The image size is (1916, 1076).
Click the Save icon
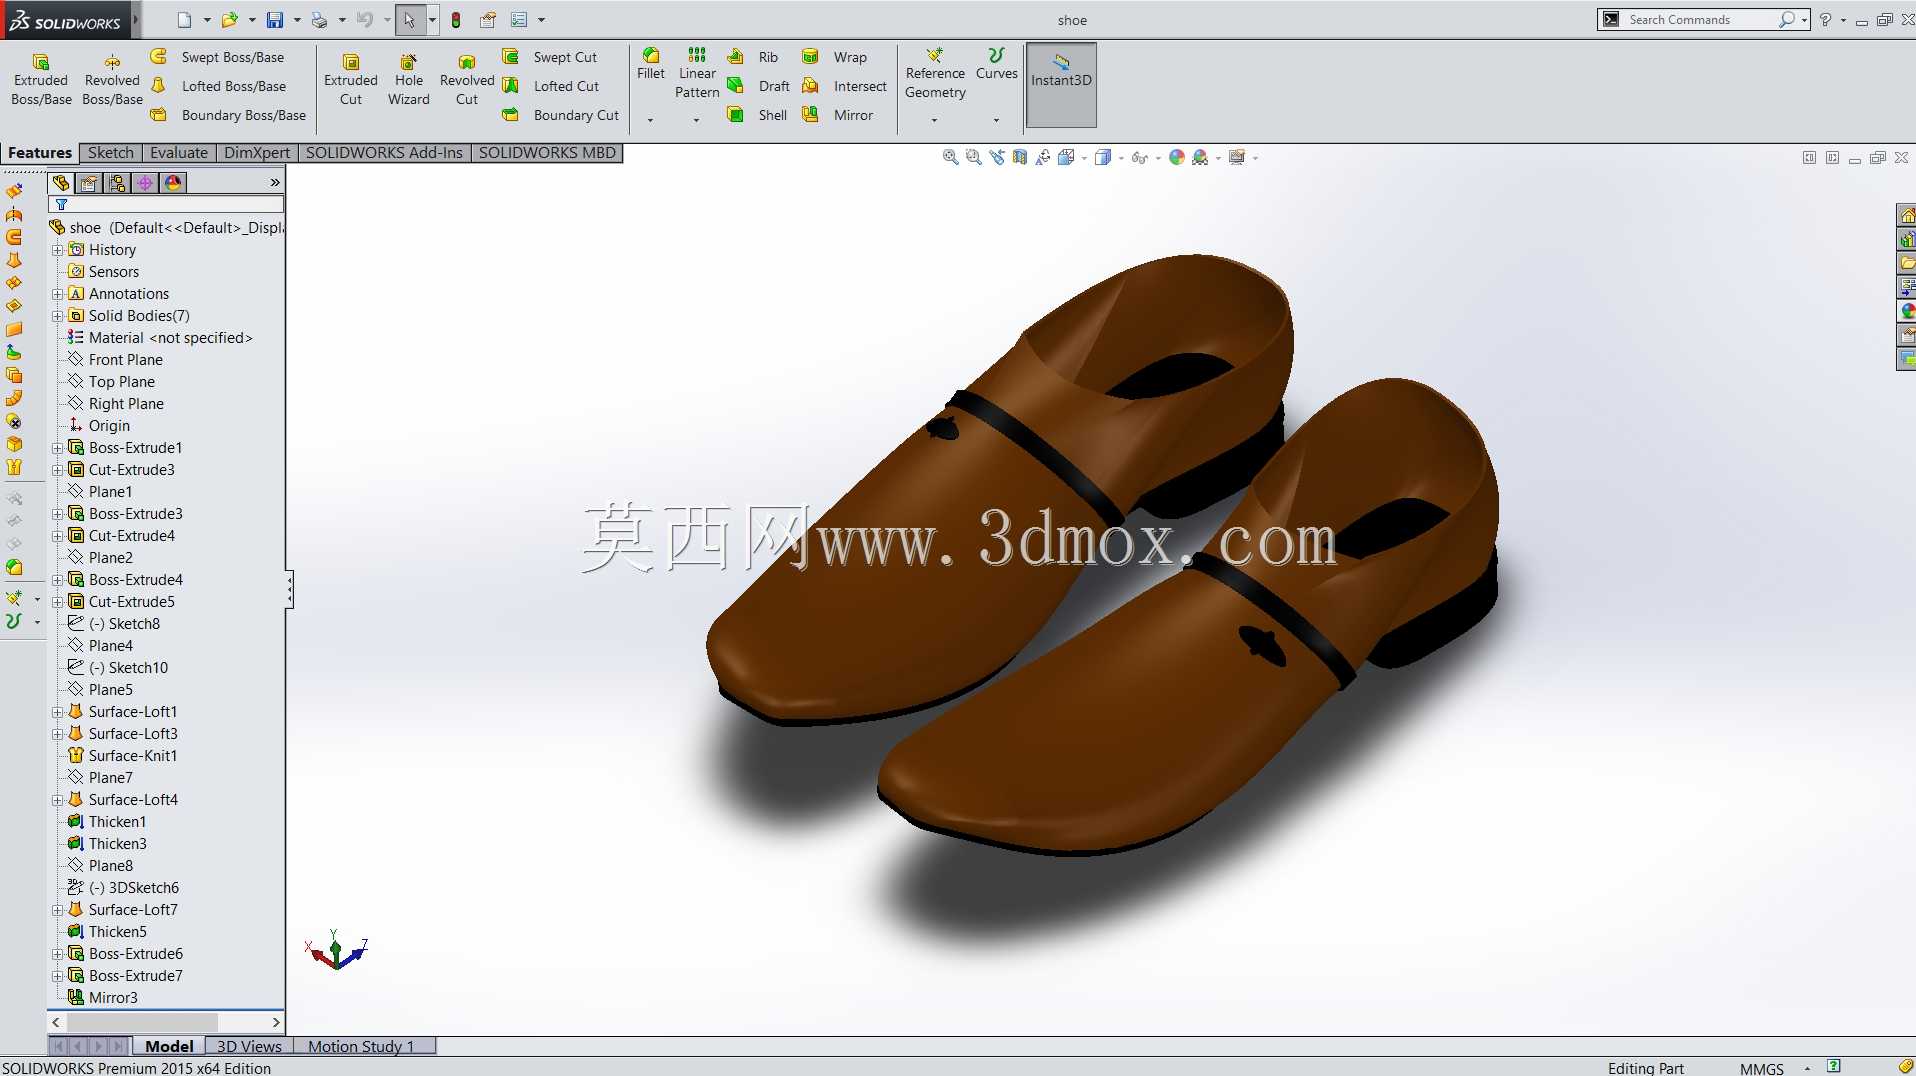point(274,20)
